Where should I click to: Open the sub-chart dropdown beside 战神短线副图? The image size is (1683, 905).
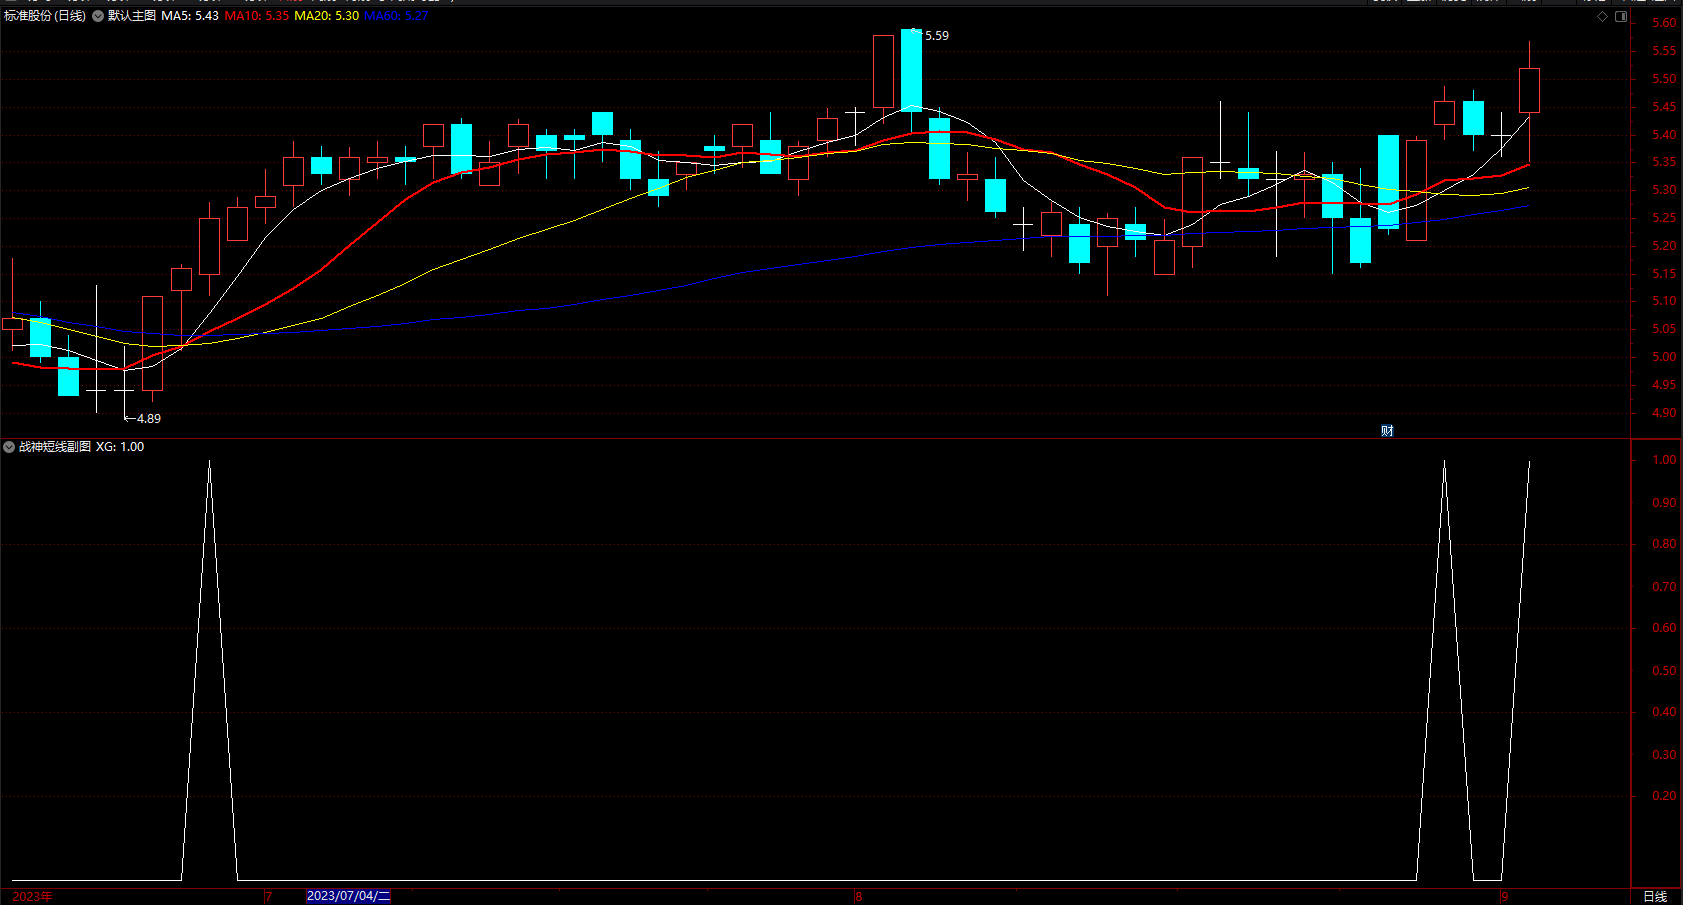click(x=9, y=447)
